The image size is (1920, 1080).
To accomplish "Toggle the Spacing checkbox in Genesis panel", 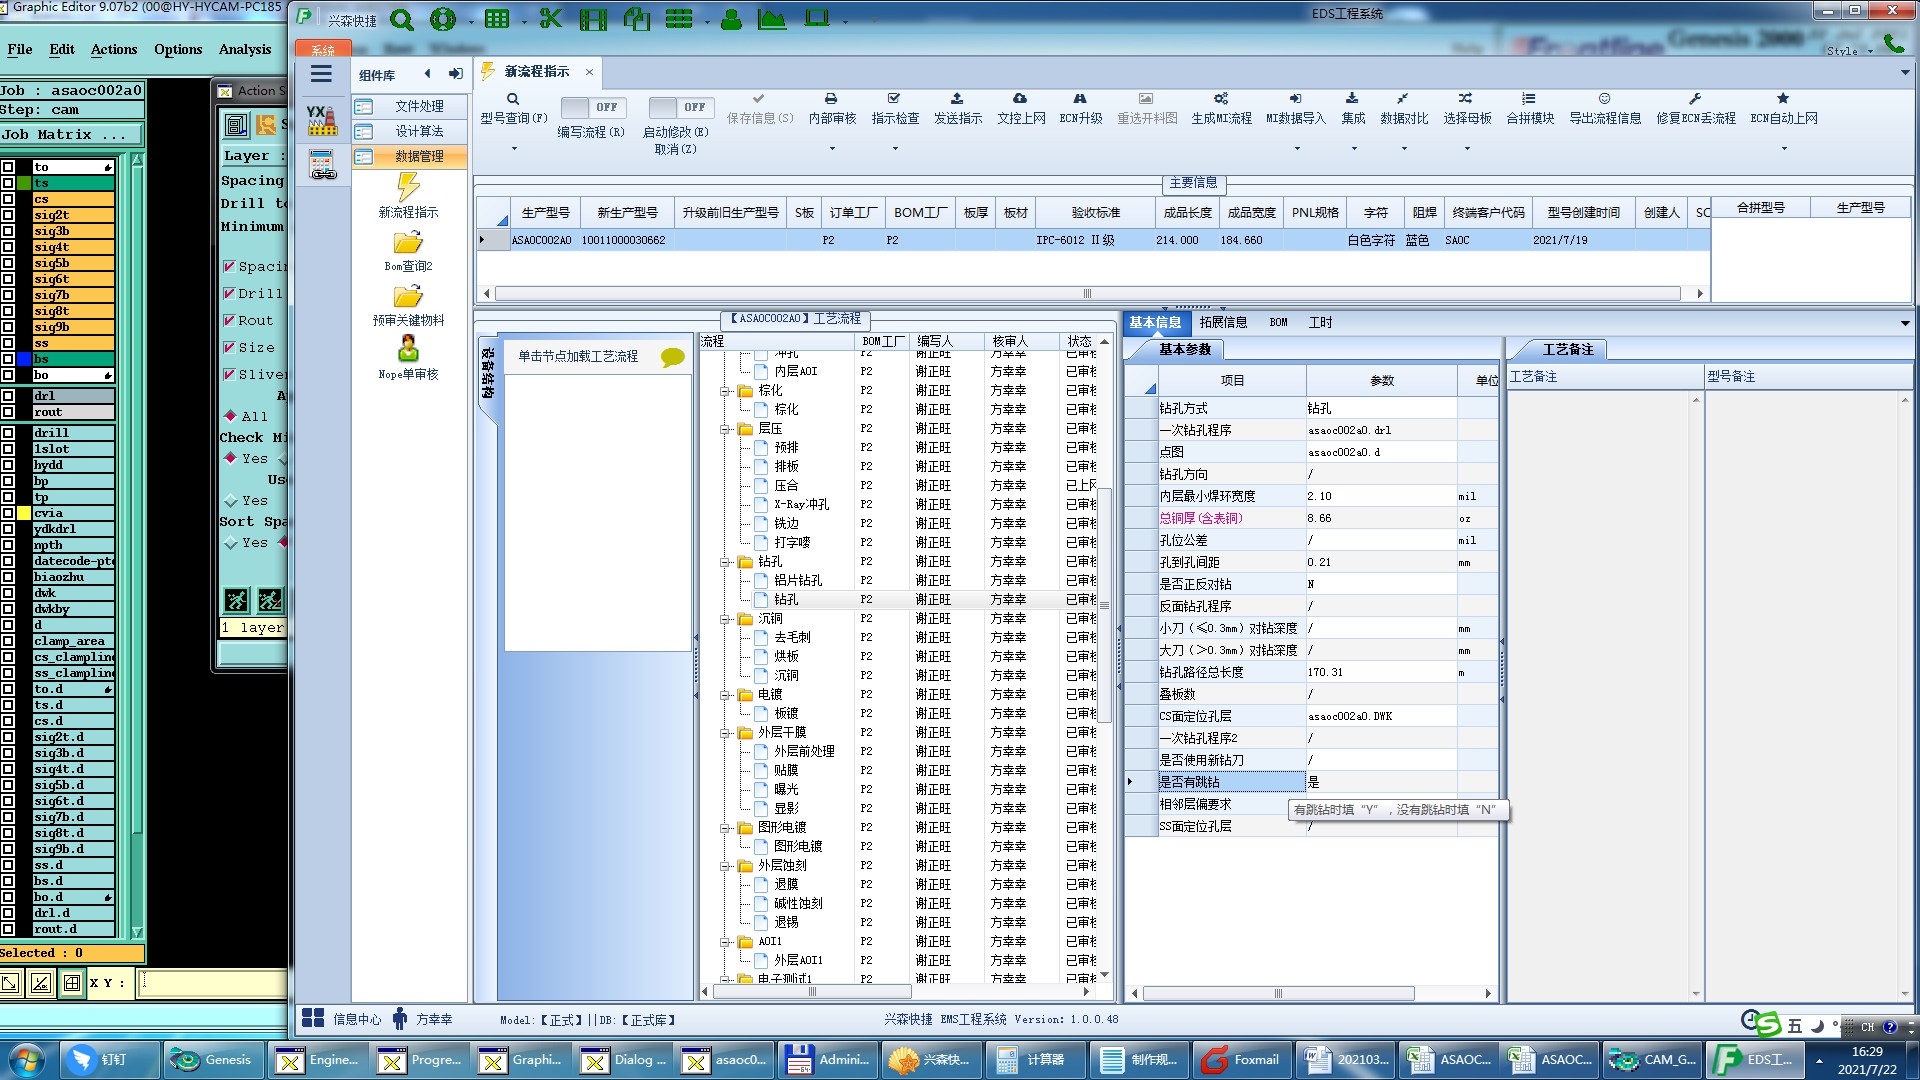I will tap(229, 267).
